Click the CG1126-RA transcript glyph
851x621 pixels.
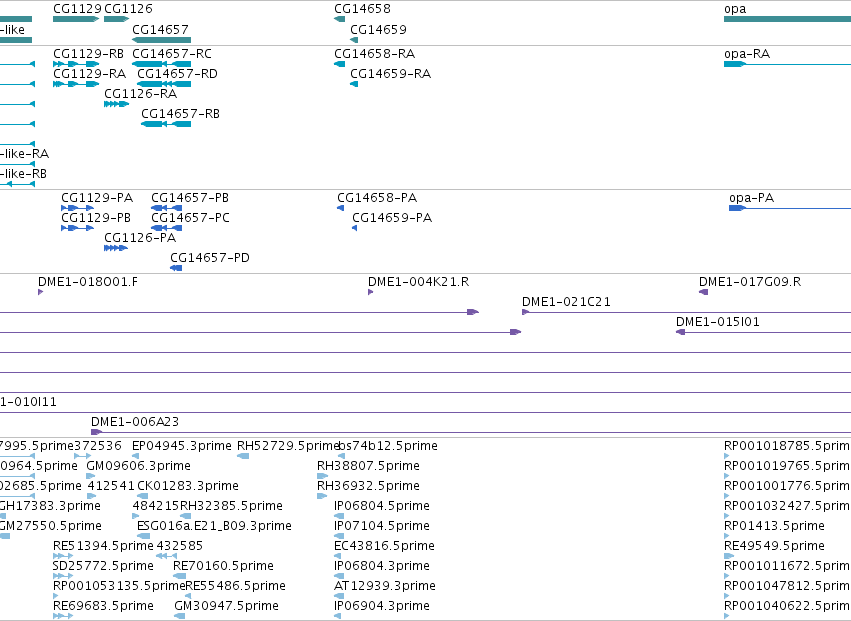[x=117, y=104]
